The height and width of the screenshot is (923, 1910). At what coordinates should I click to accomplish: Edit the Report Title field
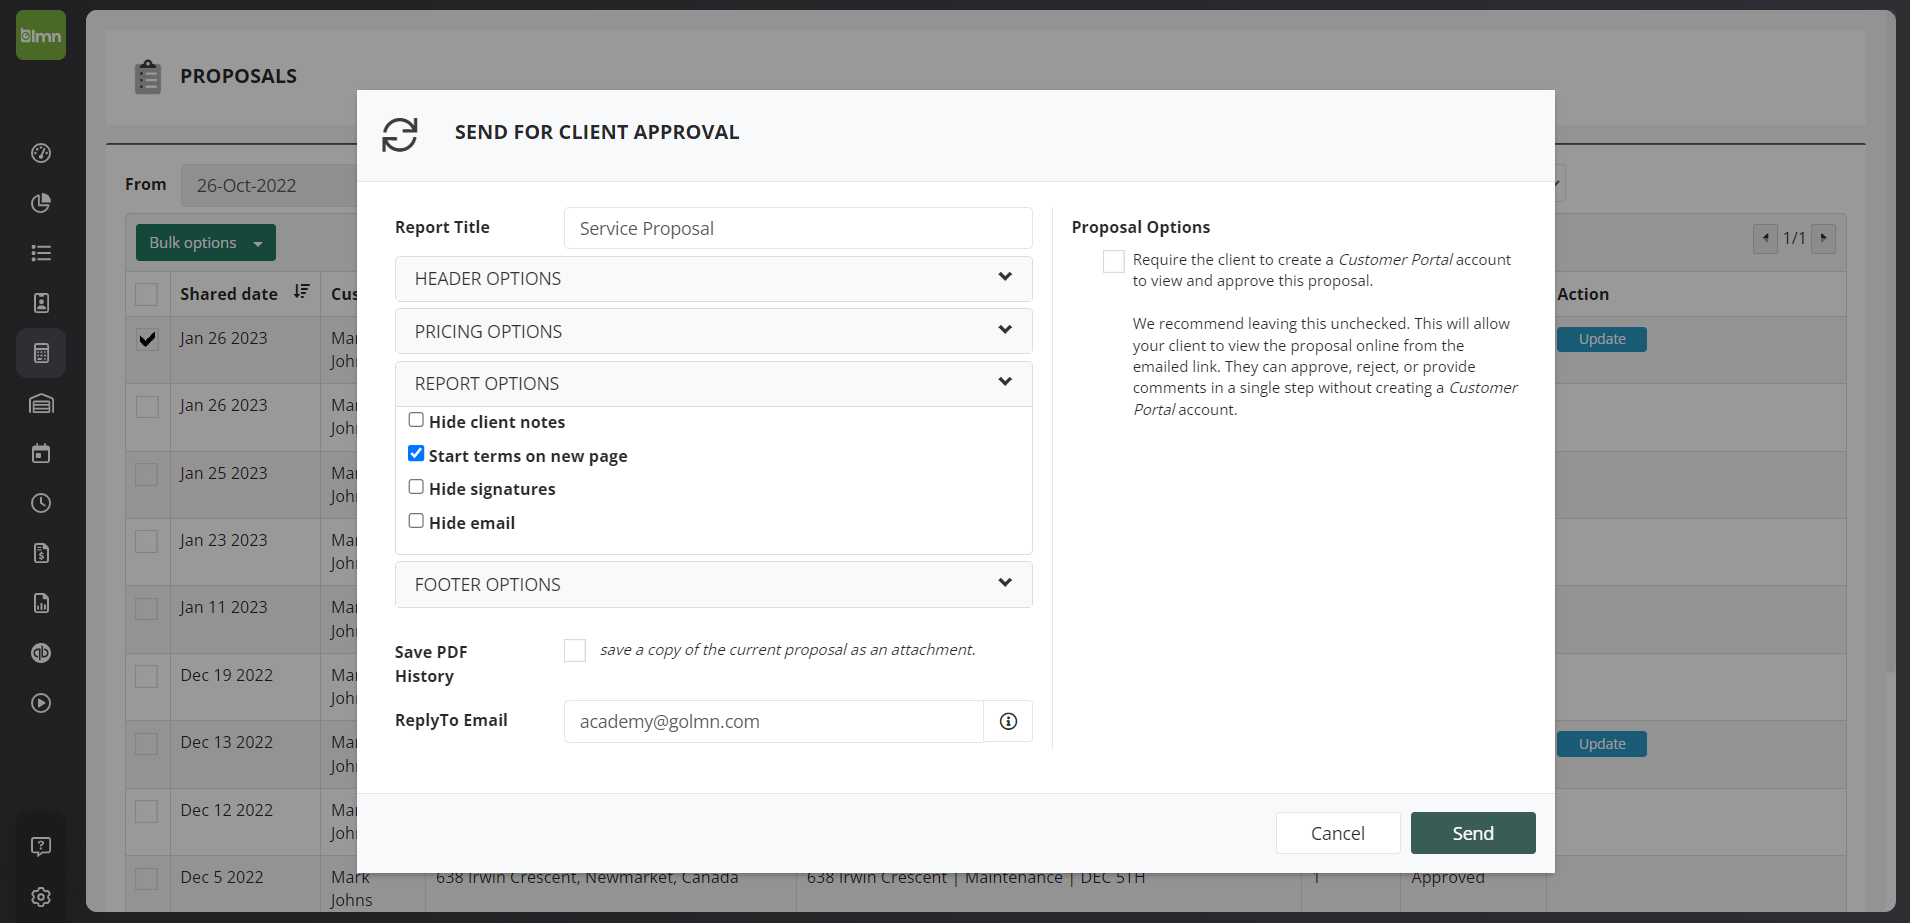(x=798, y=228)
